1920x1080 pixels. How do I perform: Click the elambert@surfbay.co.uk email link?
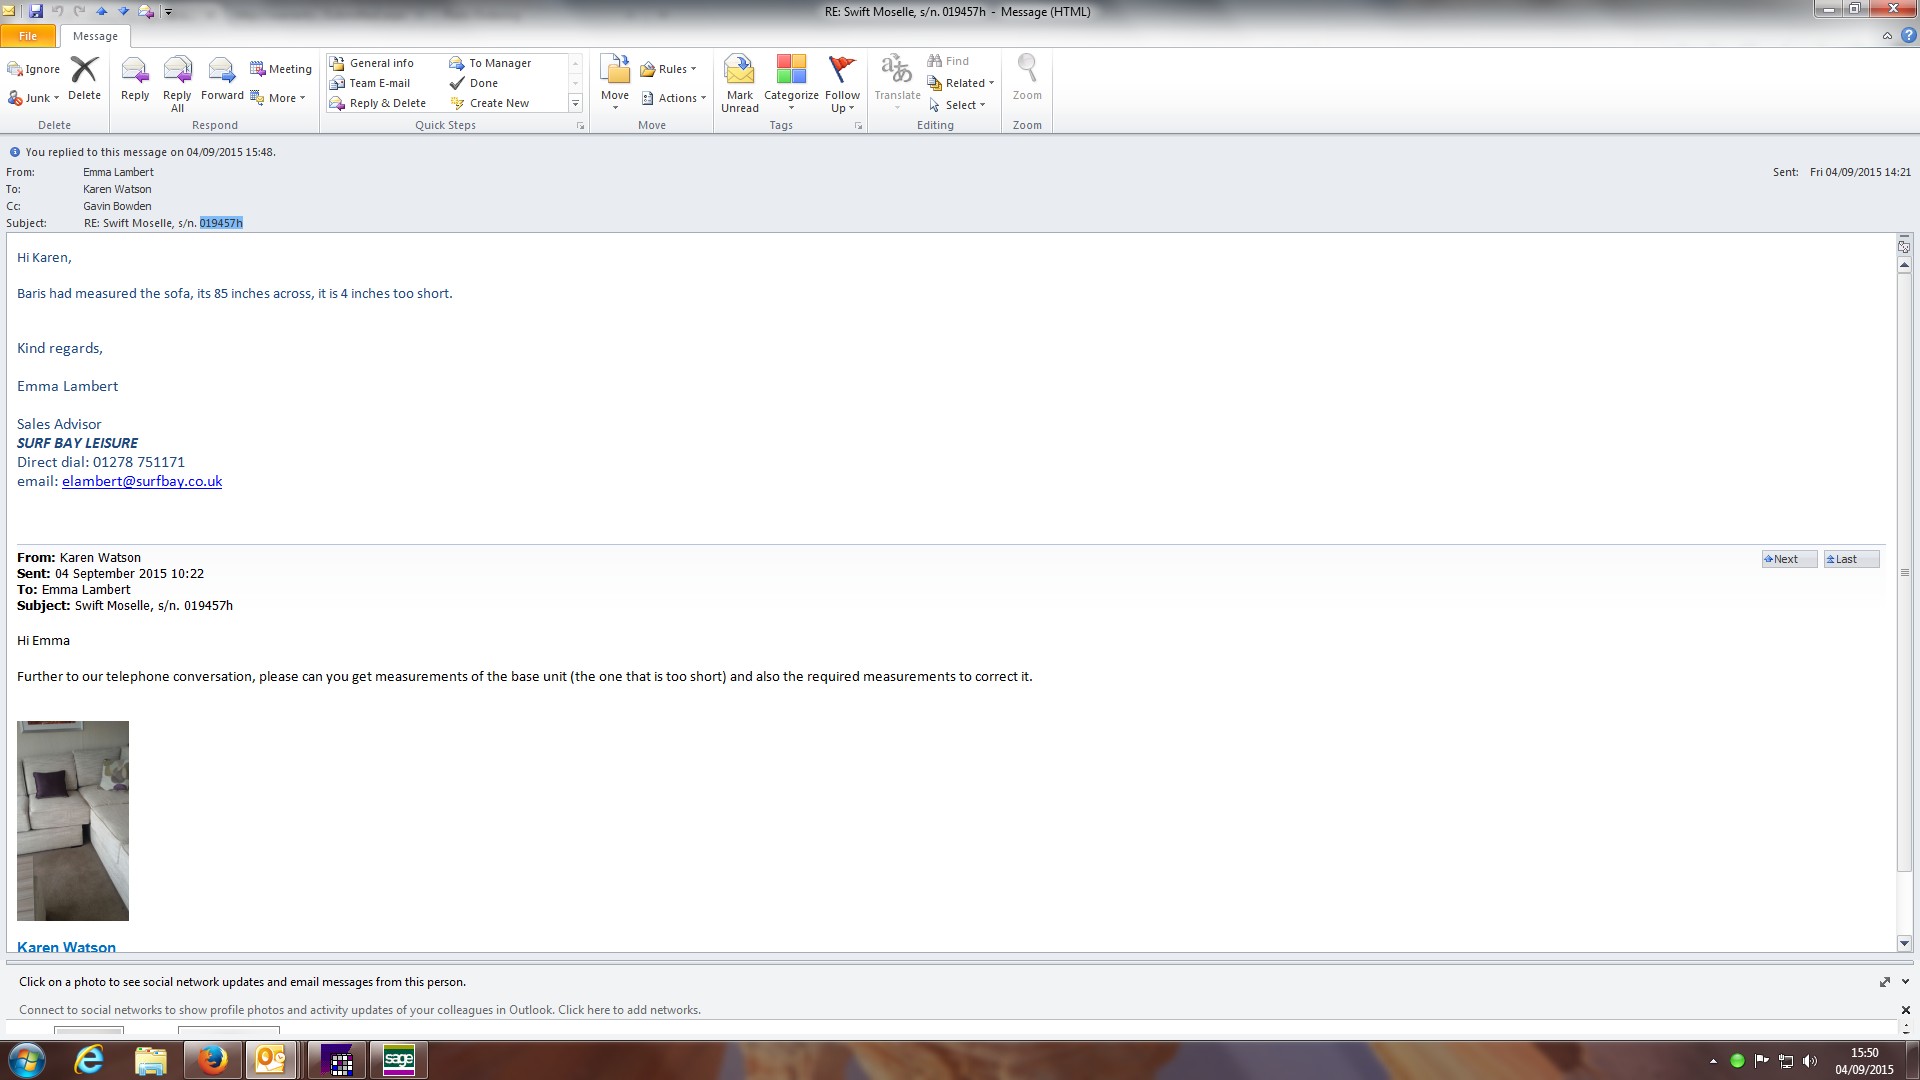[142, 481]
